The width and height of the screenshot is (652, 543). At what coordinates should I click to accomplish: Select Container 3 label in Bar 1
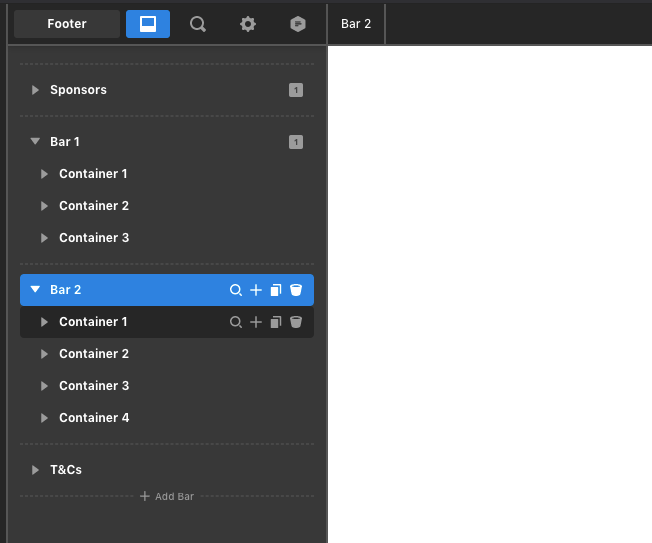tap(94, 238)
